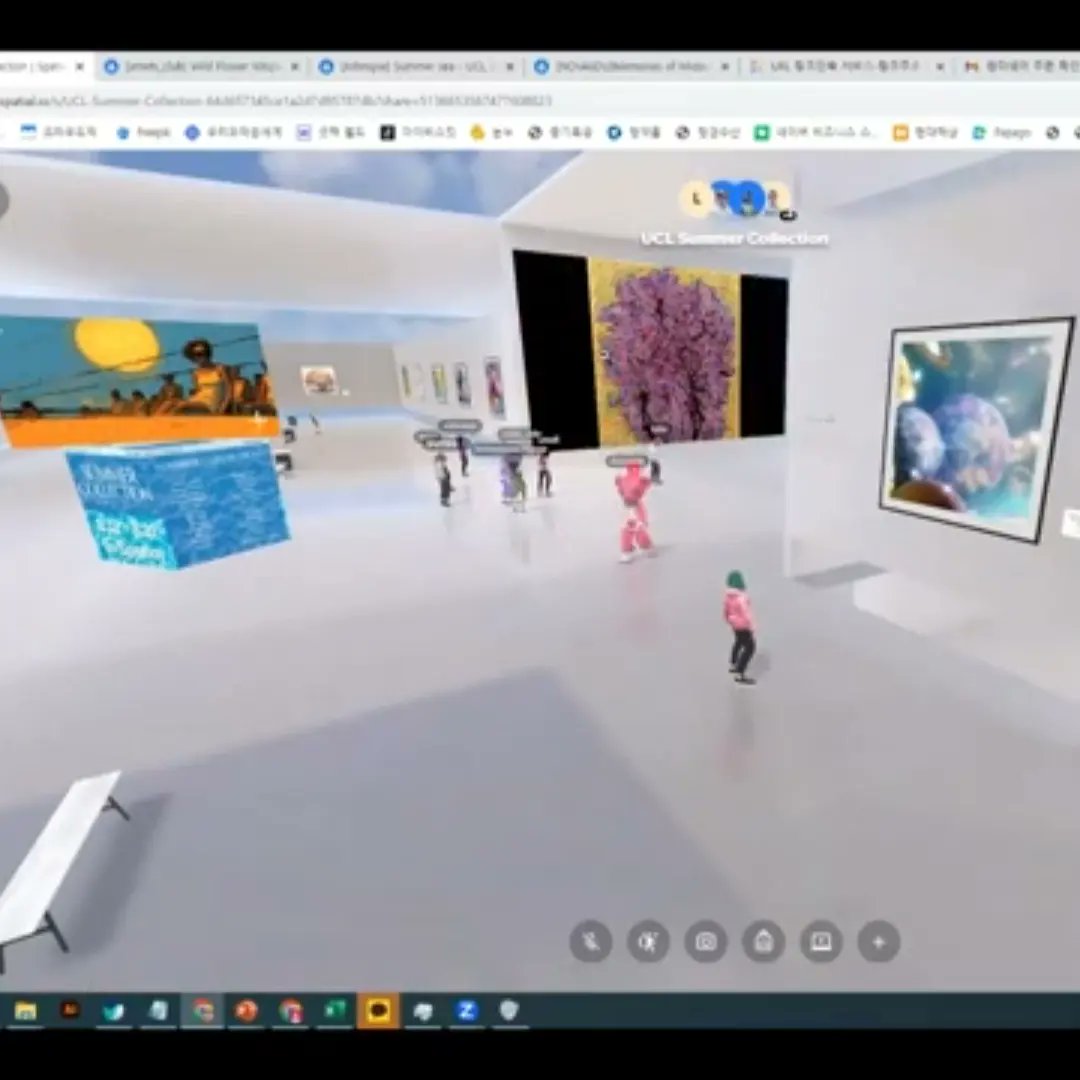Switch to the Gmail tab
The image size is (1080, 1080).
(1019, 67)
